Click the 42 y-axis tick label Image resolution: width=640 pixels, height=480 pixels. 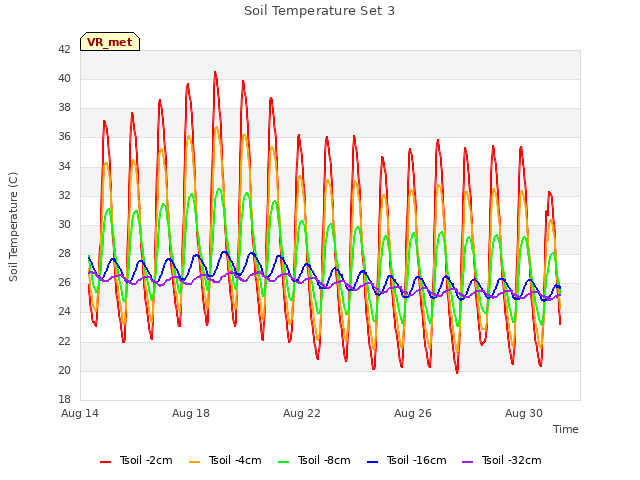click(x=64, y=49)
